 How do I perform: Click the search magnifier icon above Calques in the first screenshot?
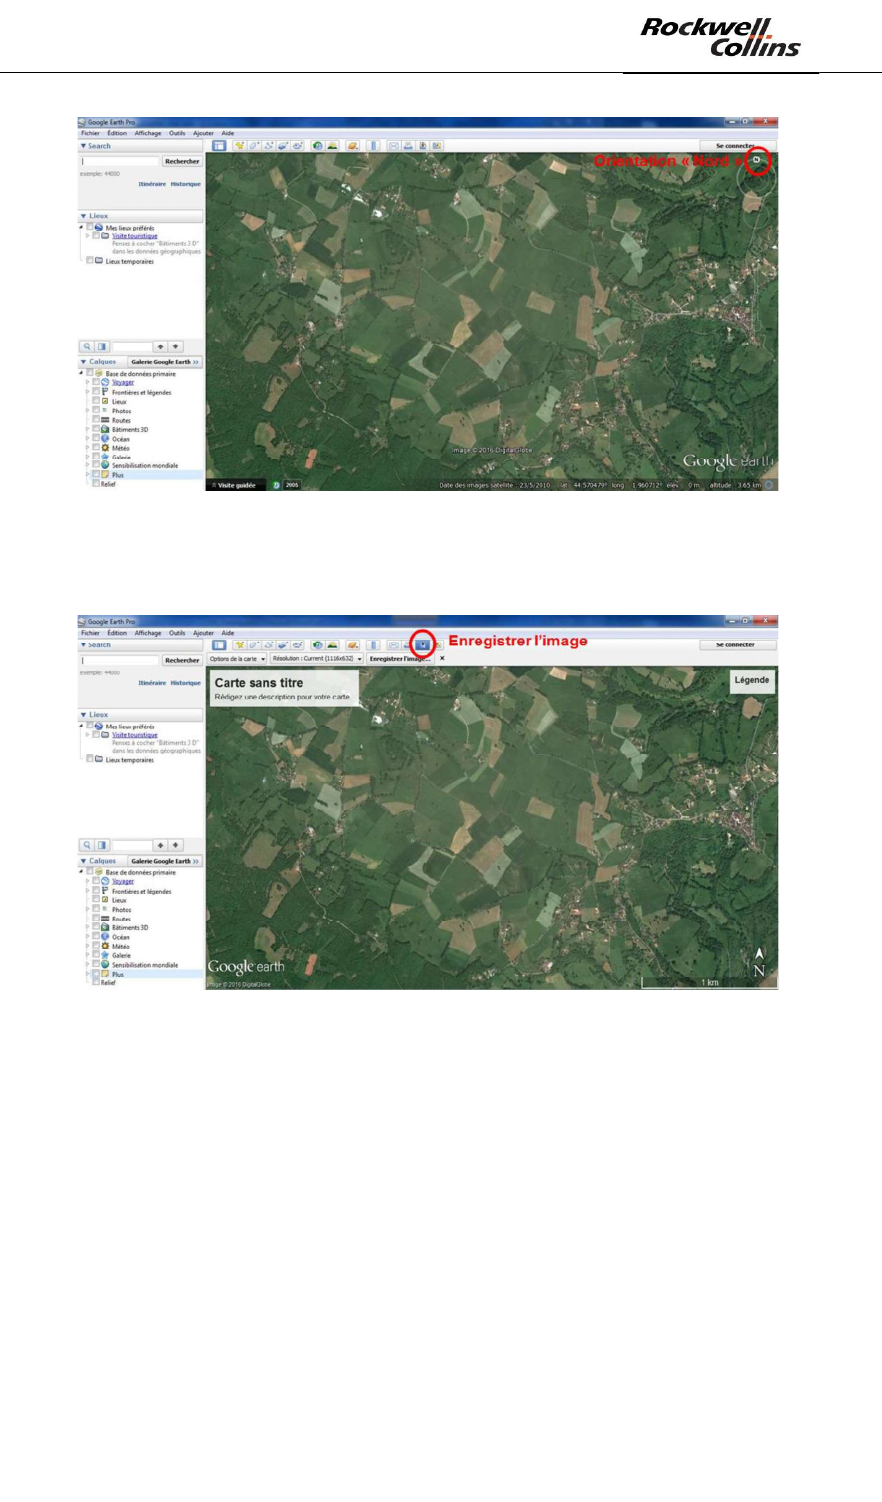[87, 347]
